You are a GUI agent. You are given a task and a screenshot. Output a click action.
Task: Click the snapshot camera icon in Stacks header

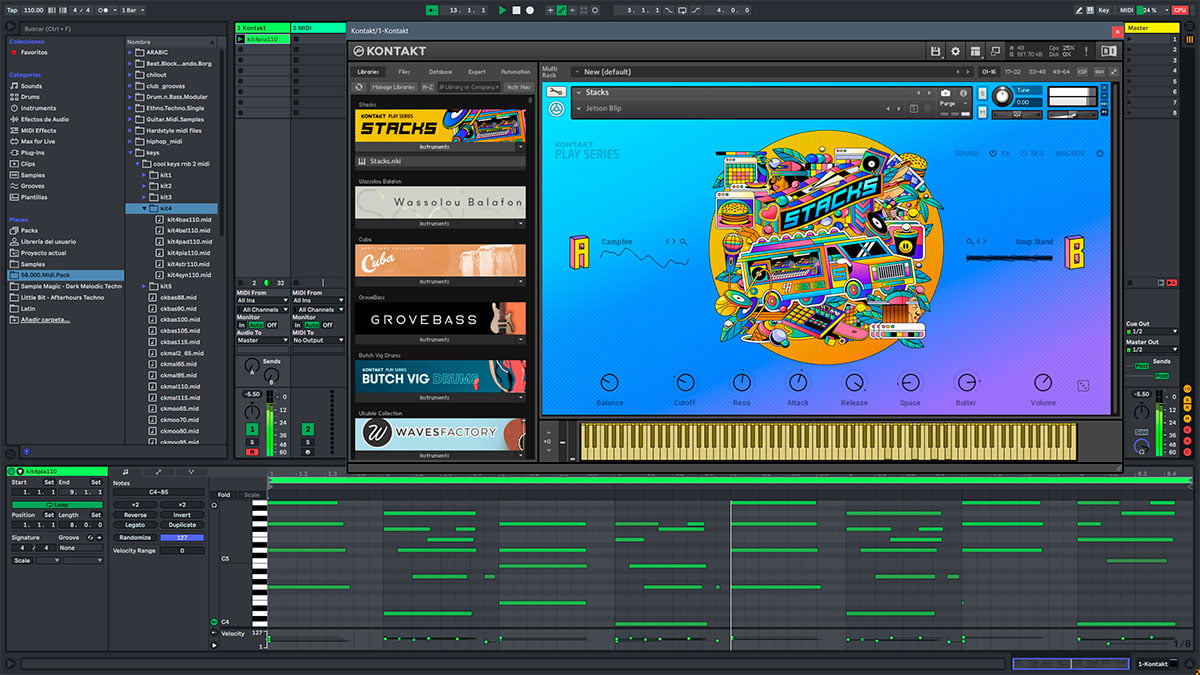[946, 93]
